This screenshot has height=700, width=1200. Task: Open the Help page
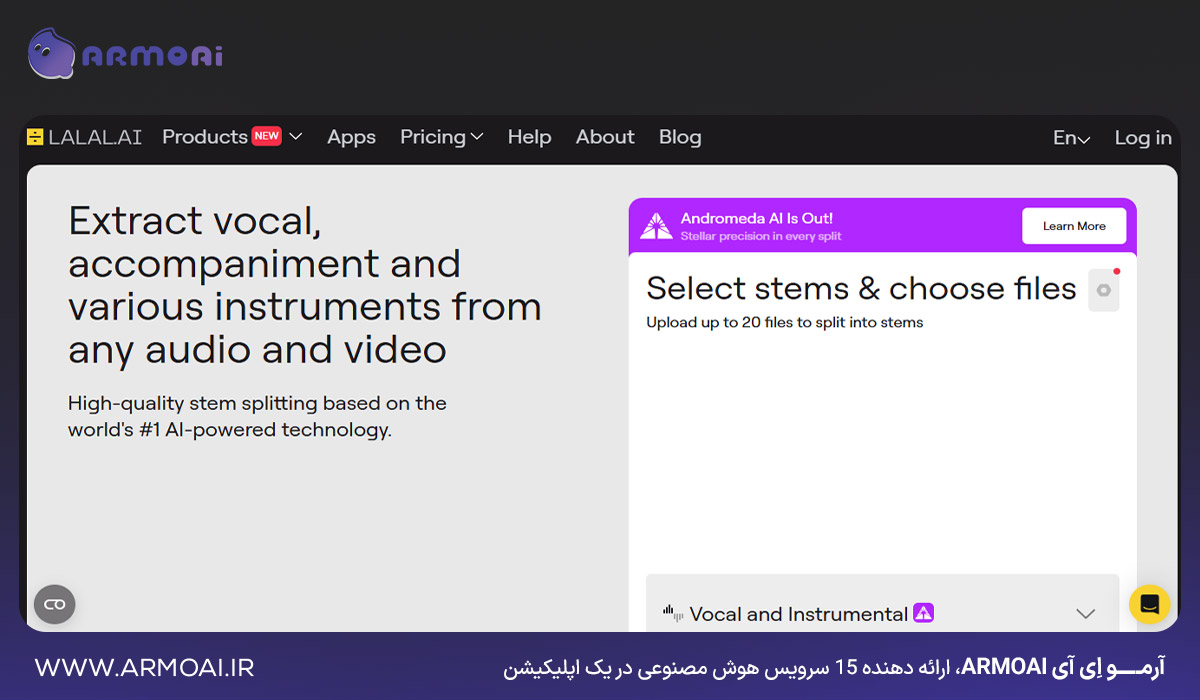[x=529, y=137]
